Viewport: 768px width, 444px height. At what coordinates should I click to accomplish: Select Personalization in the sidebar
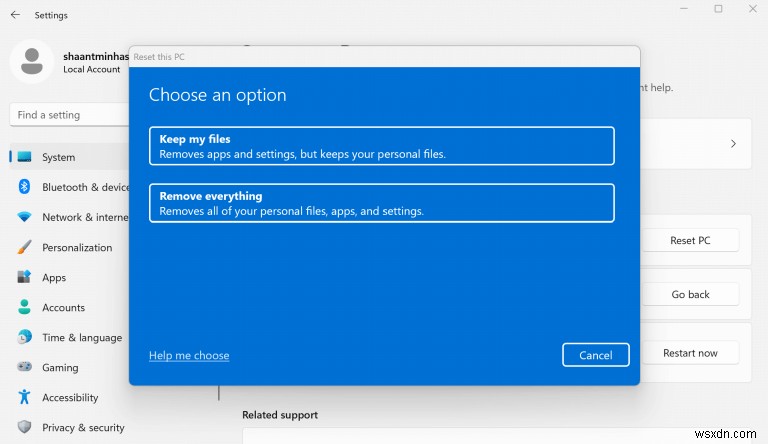click(x=70, y=247)
